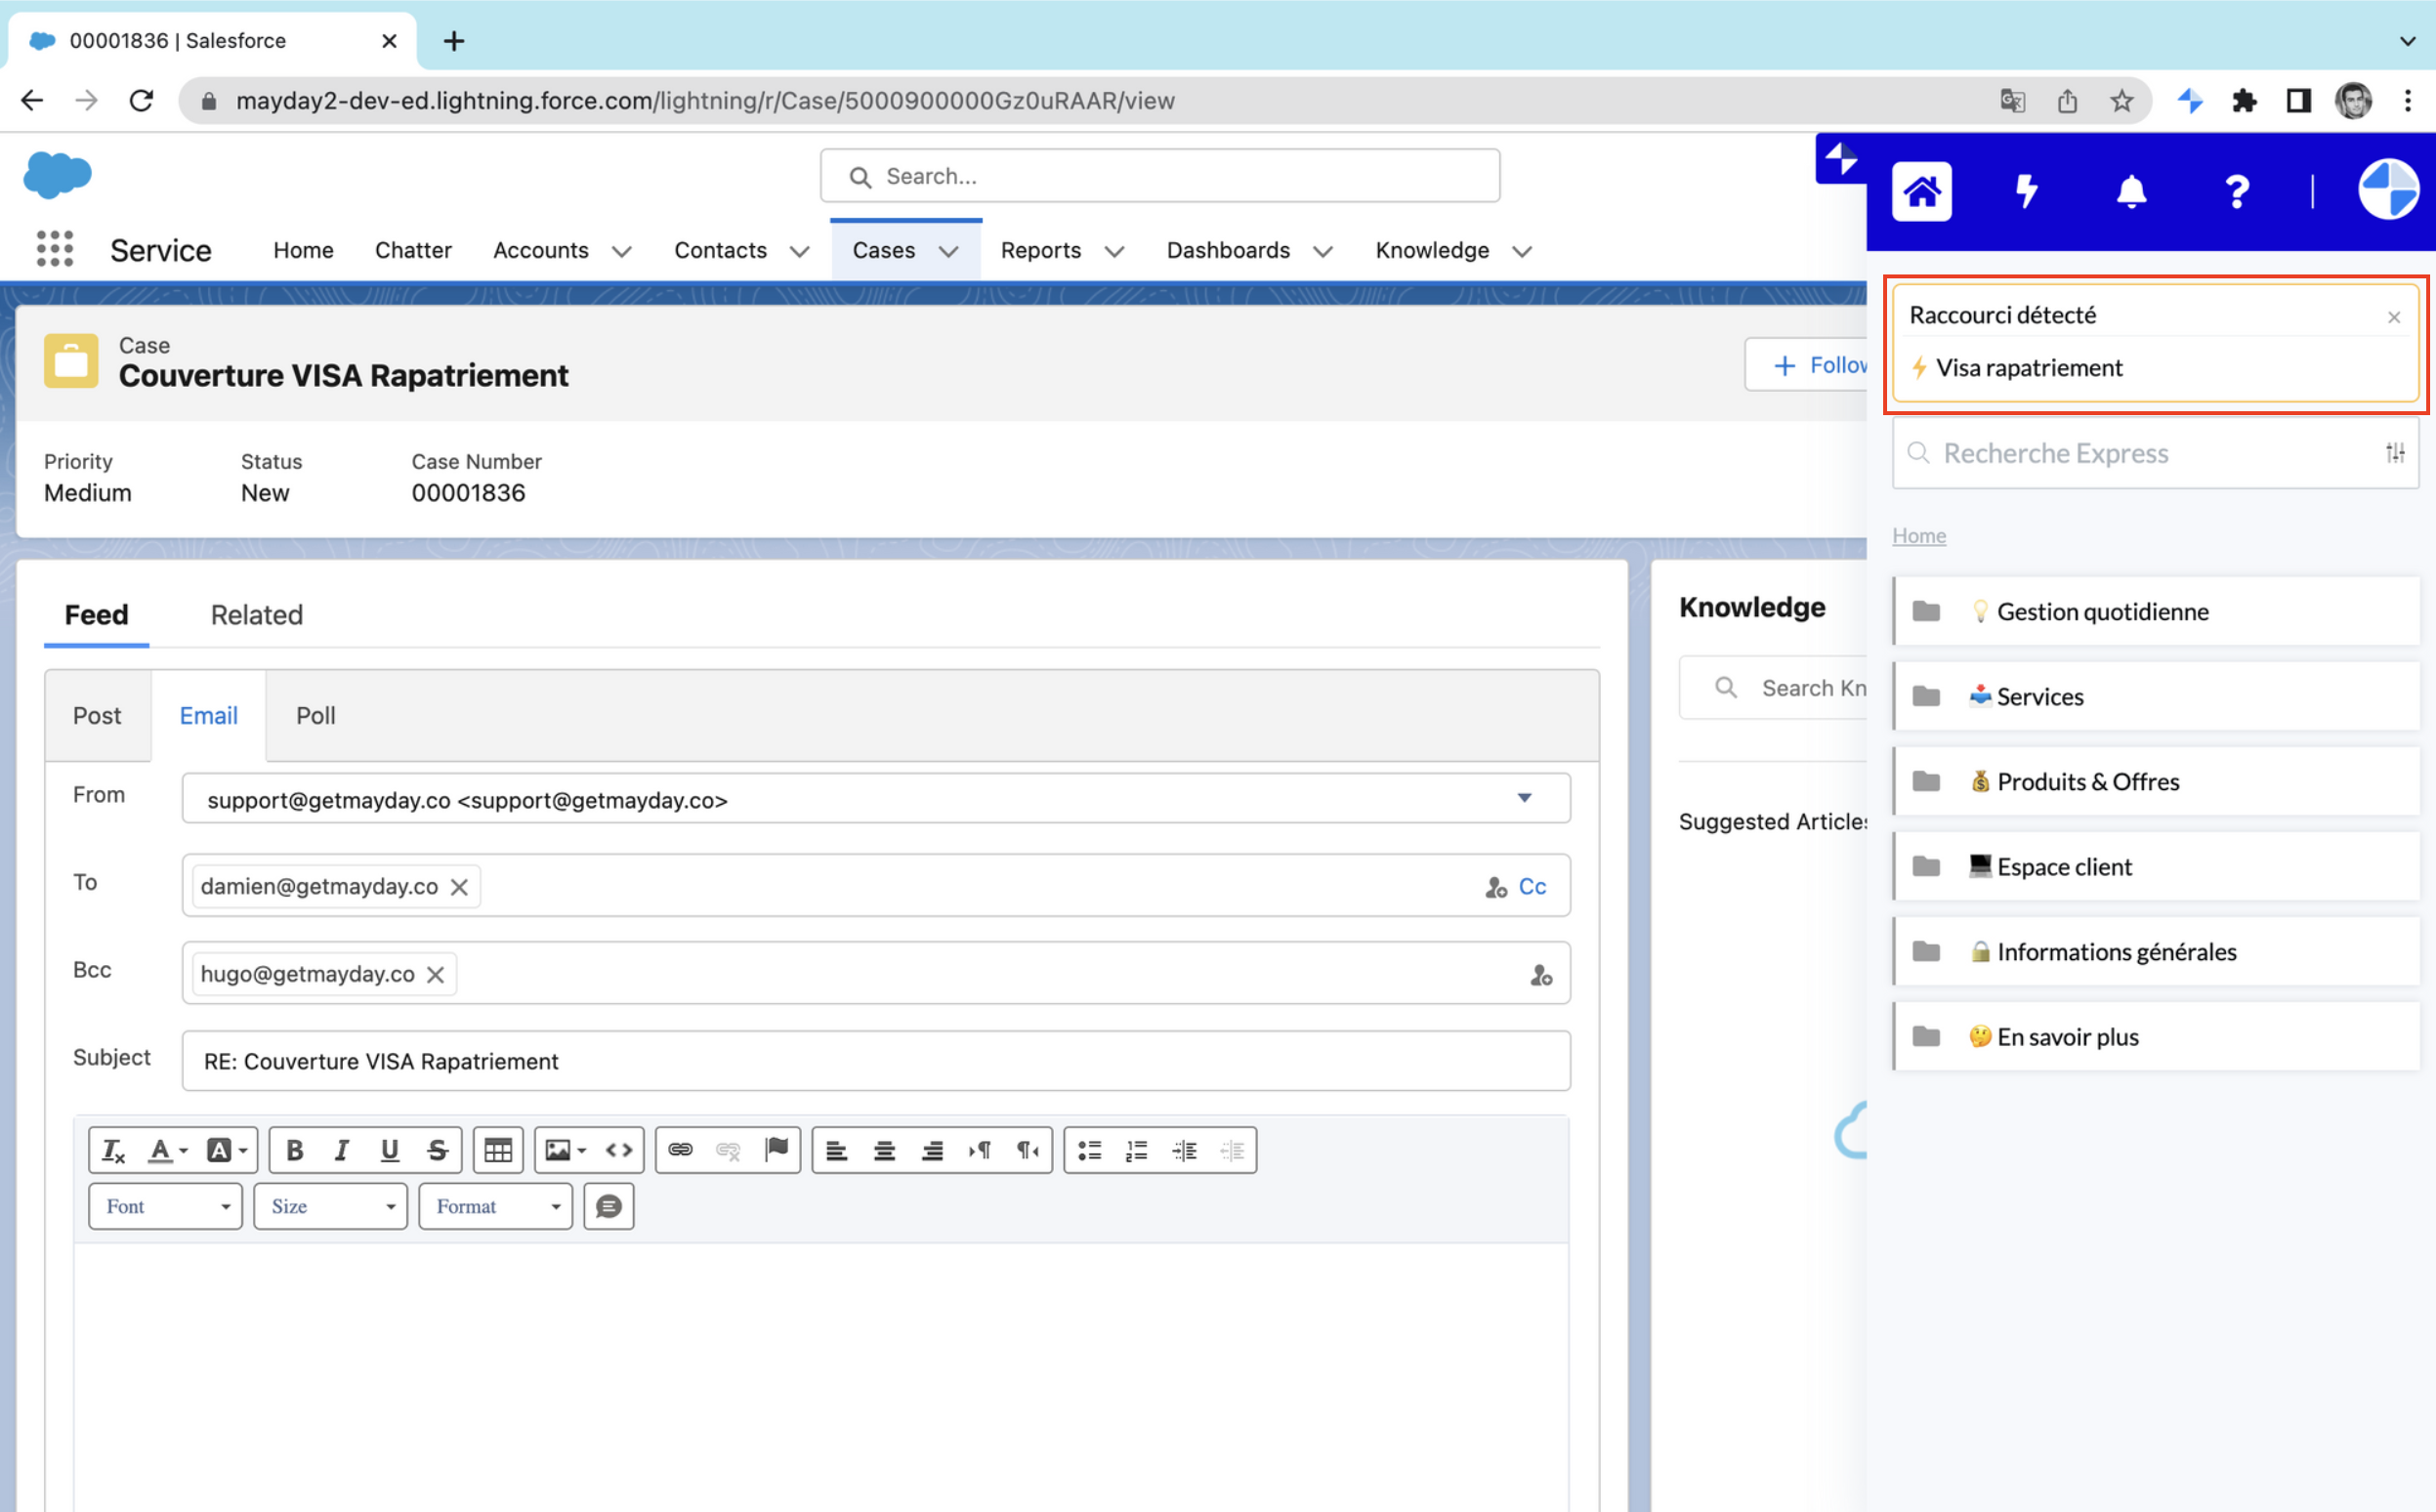Click the remove formatting icon
The image size is (2436, 1512).
(113, 1150)
